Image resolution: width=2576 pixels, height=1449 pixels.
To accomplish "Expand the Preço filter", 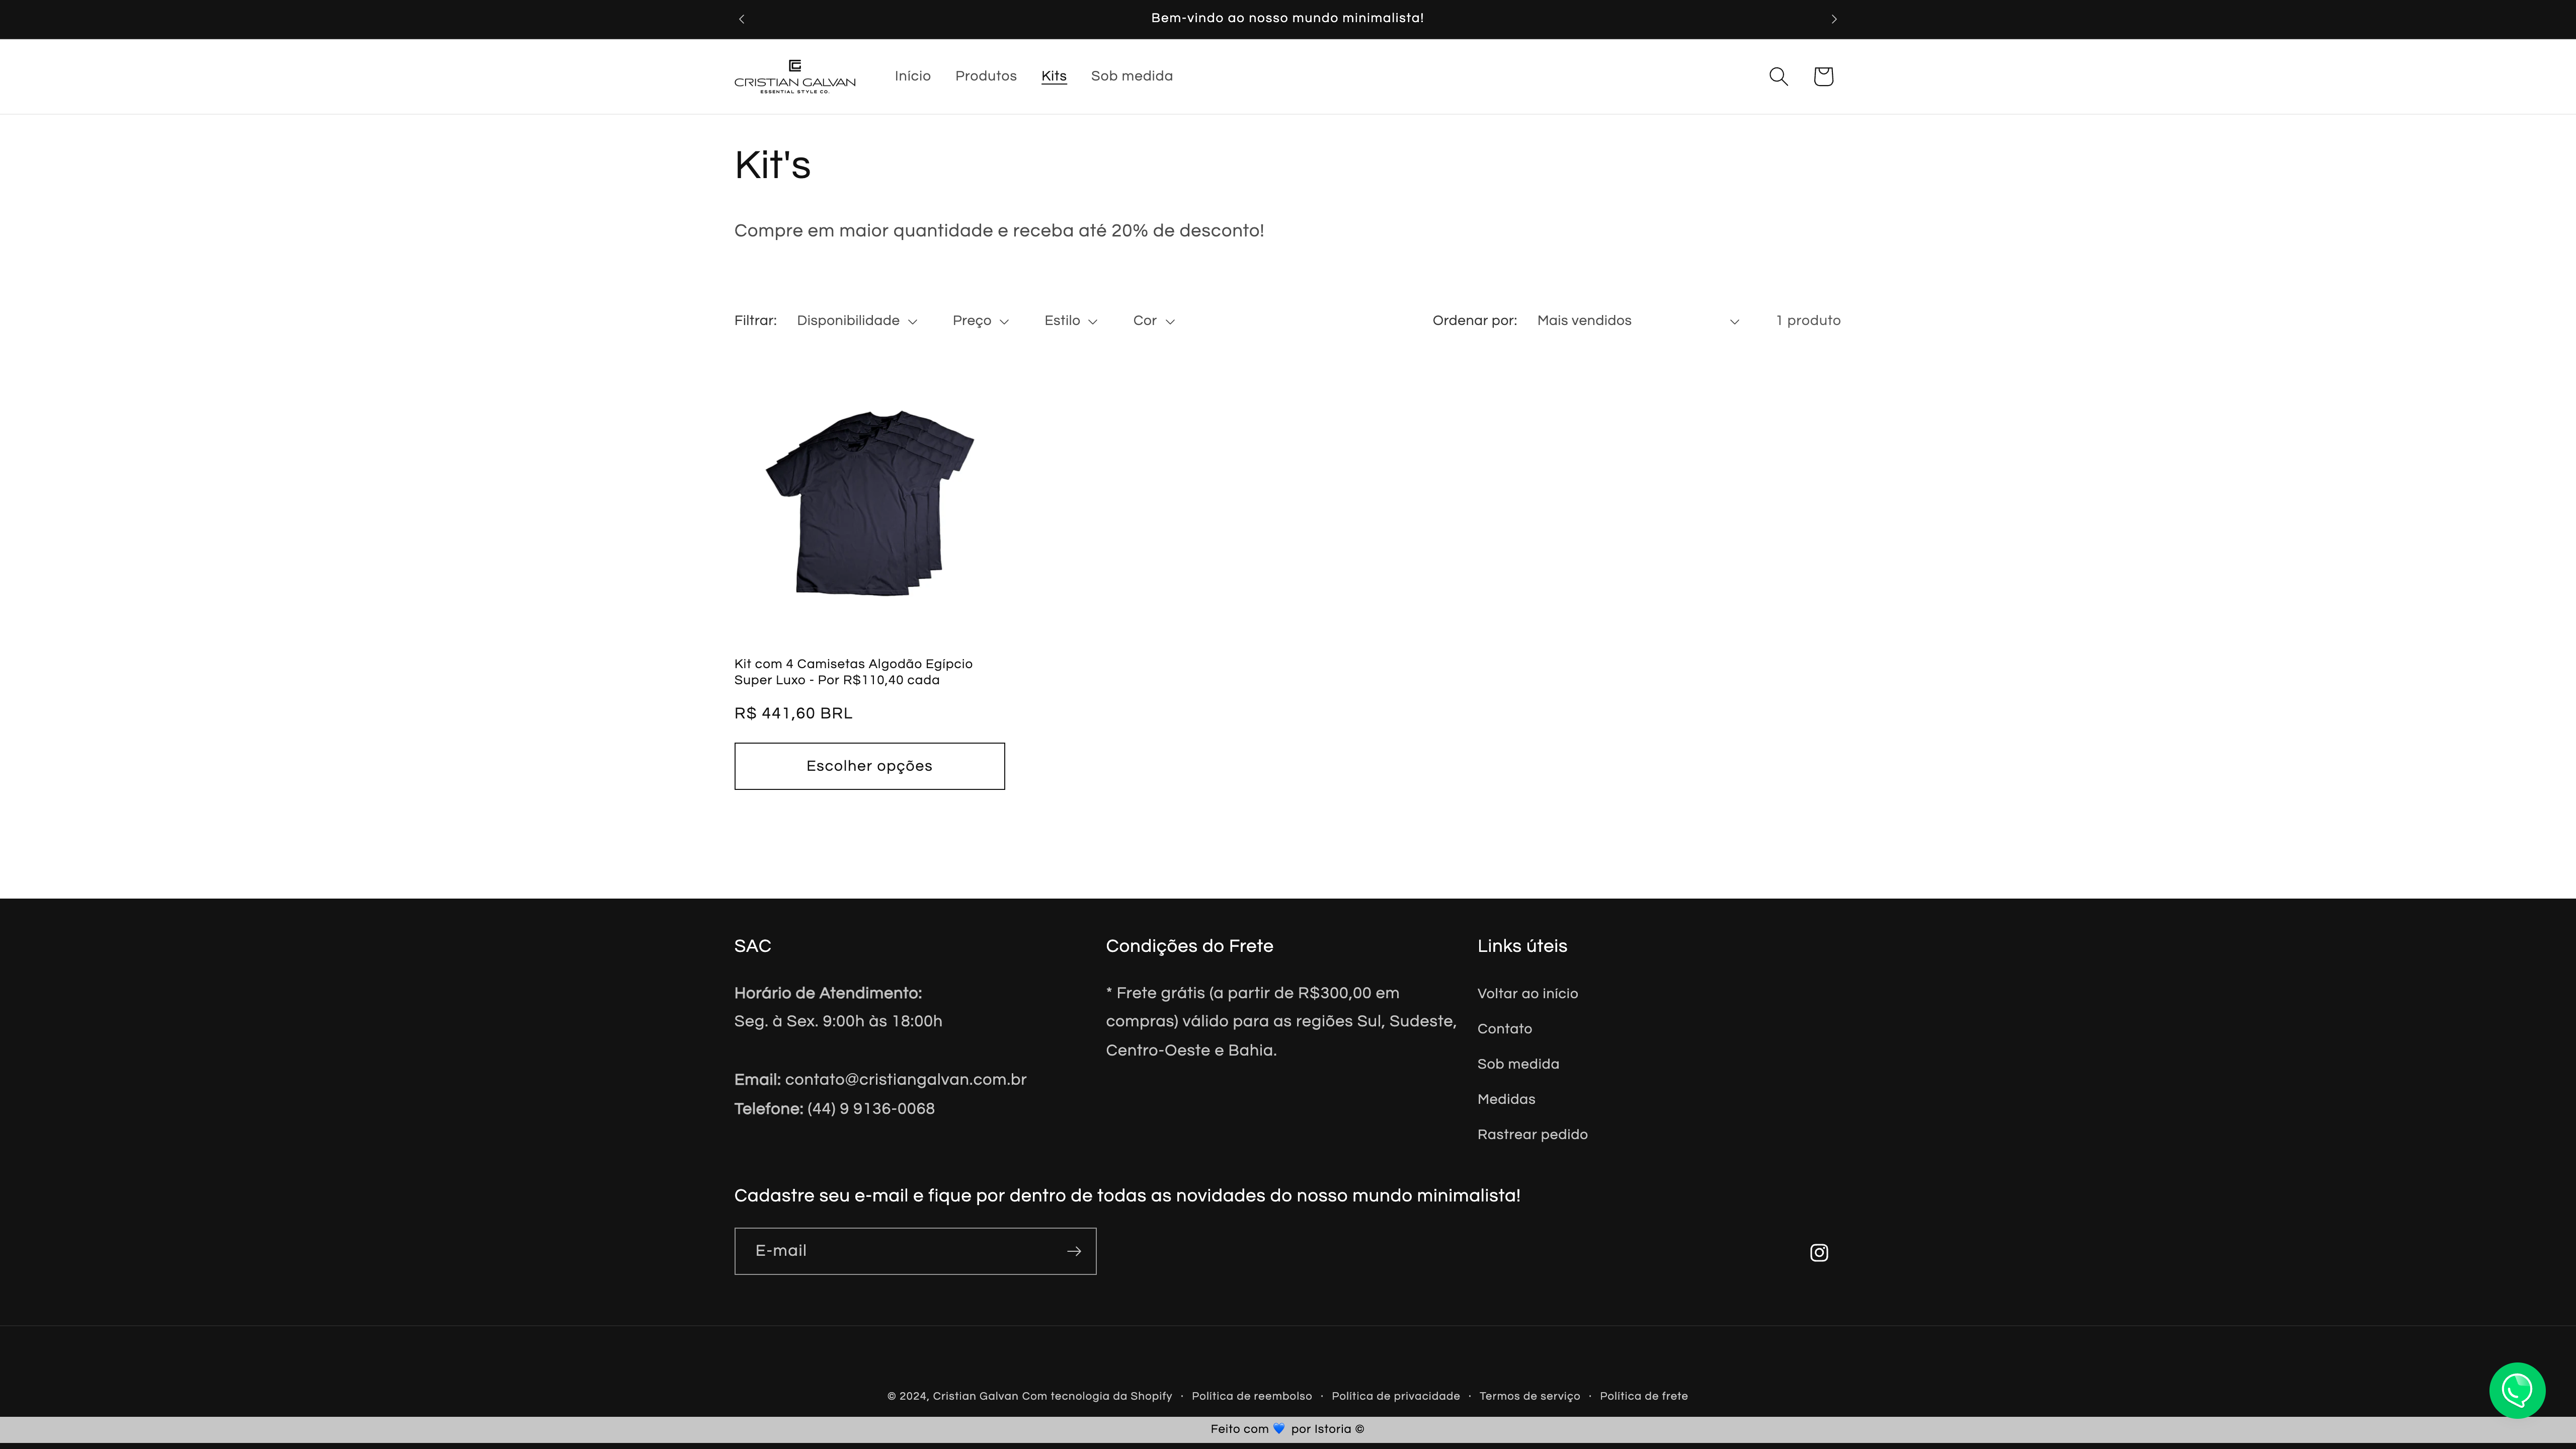I will click(980, 321).
